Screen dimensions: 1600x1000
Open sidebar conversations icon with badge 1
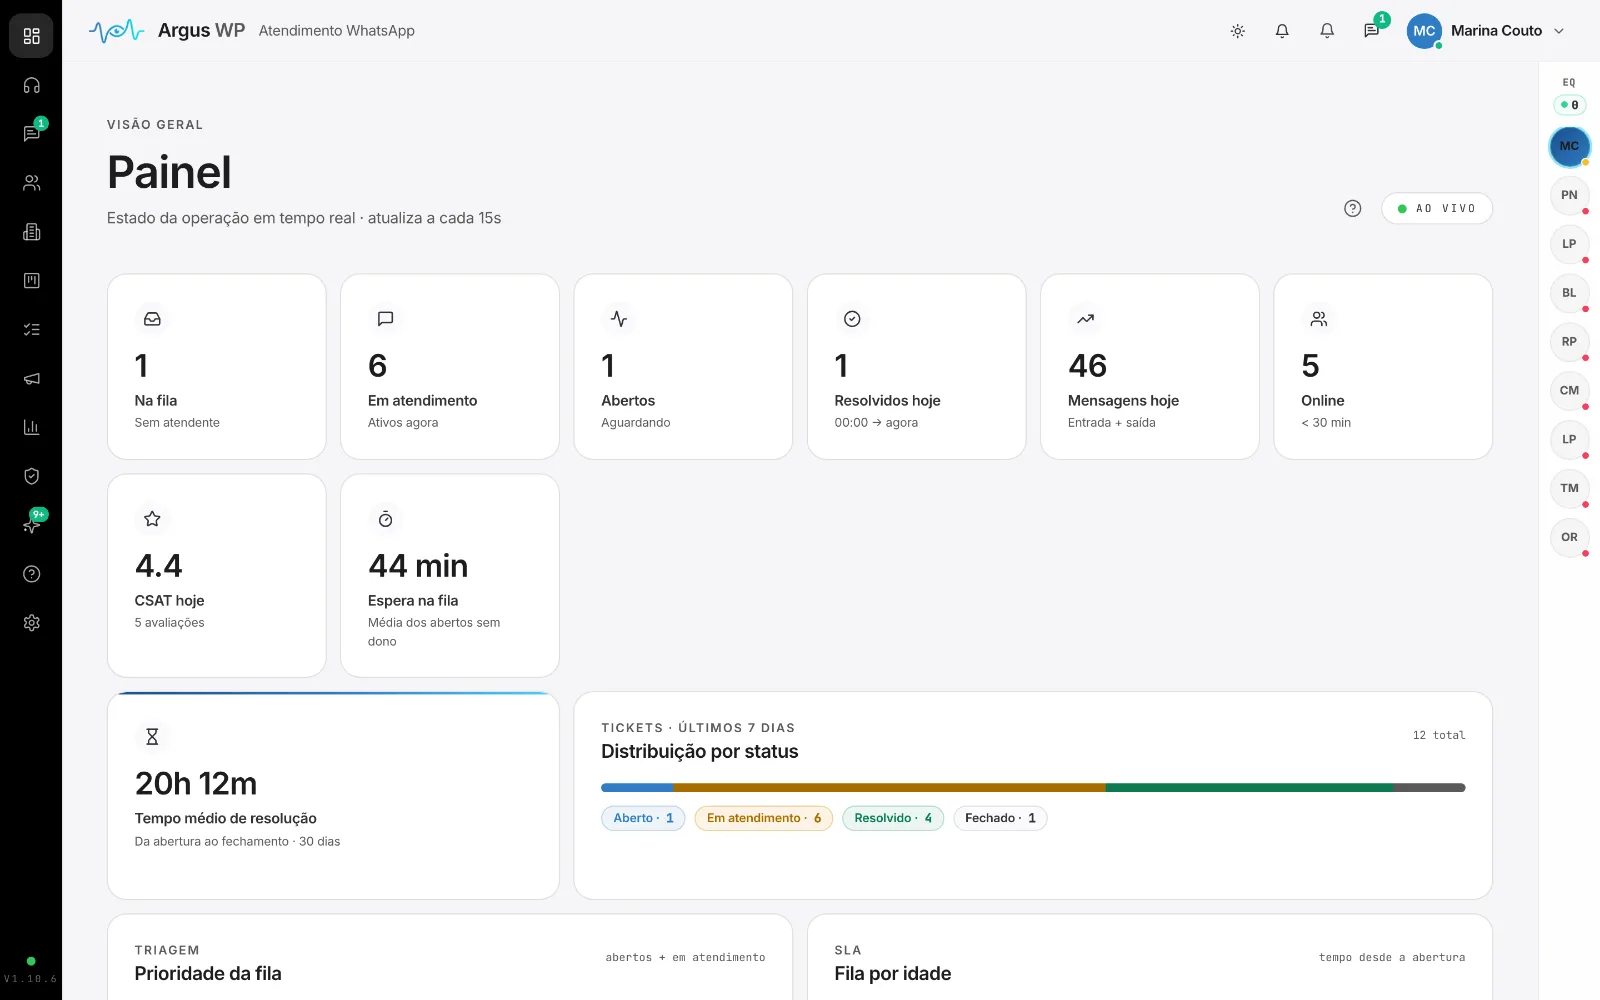coord(31,134)
